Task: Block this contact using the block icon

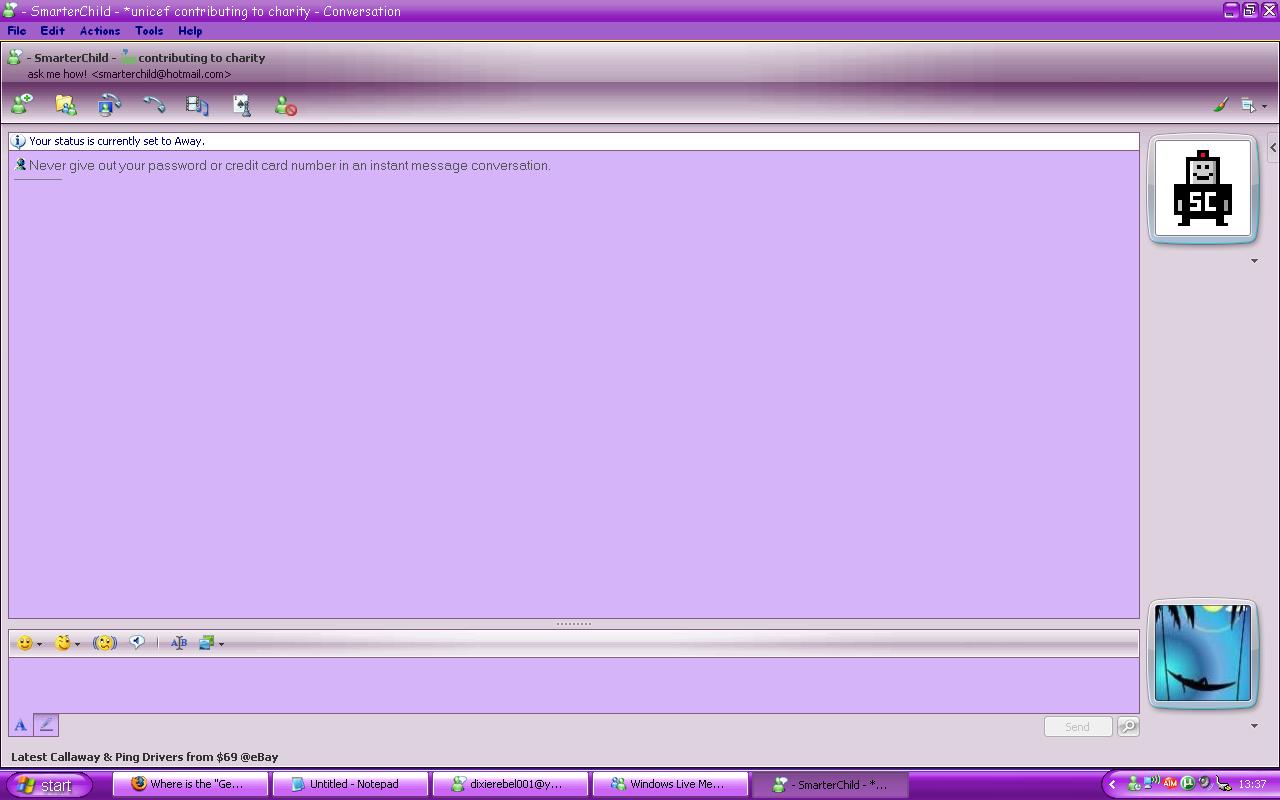Action: point(286,106)
